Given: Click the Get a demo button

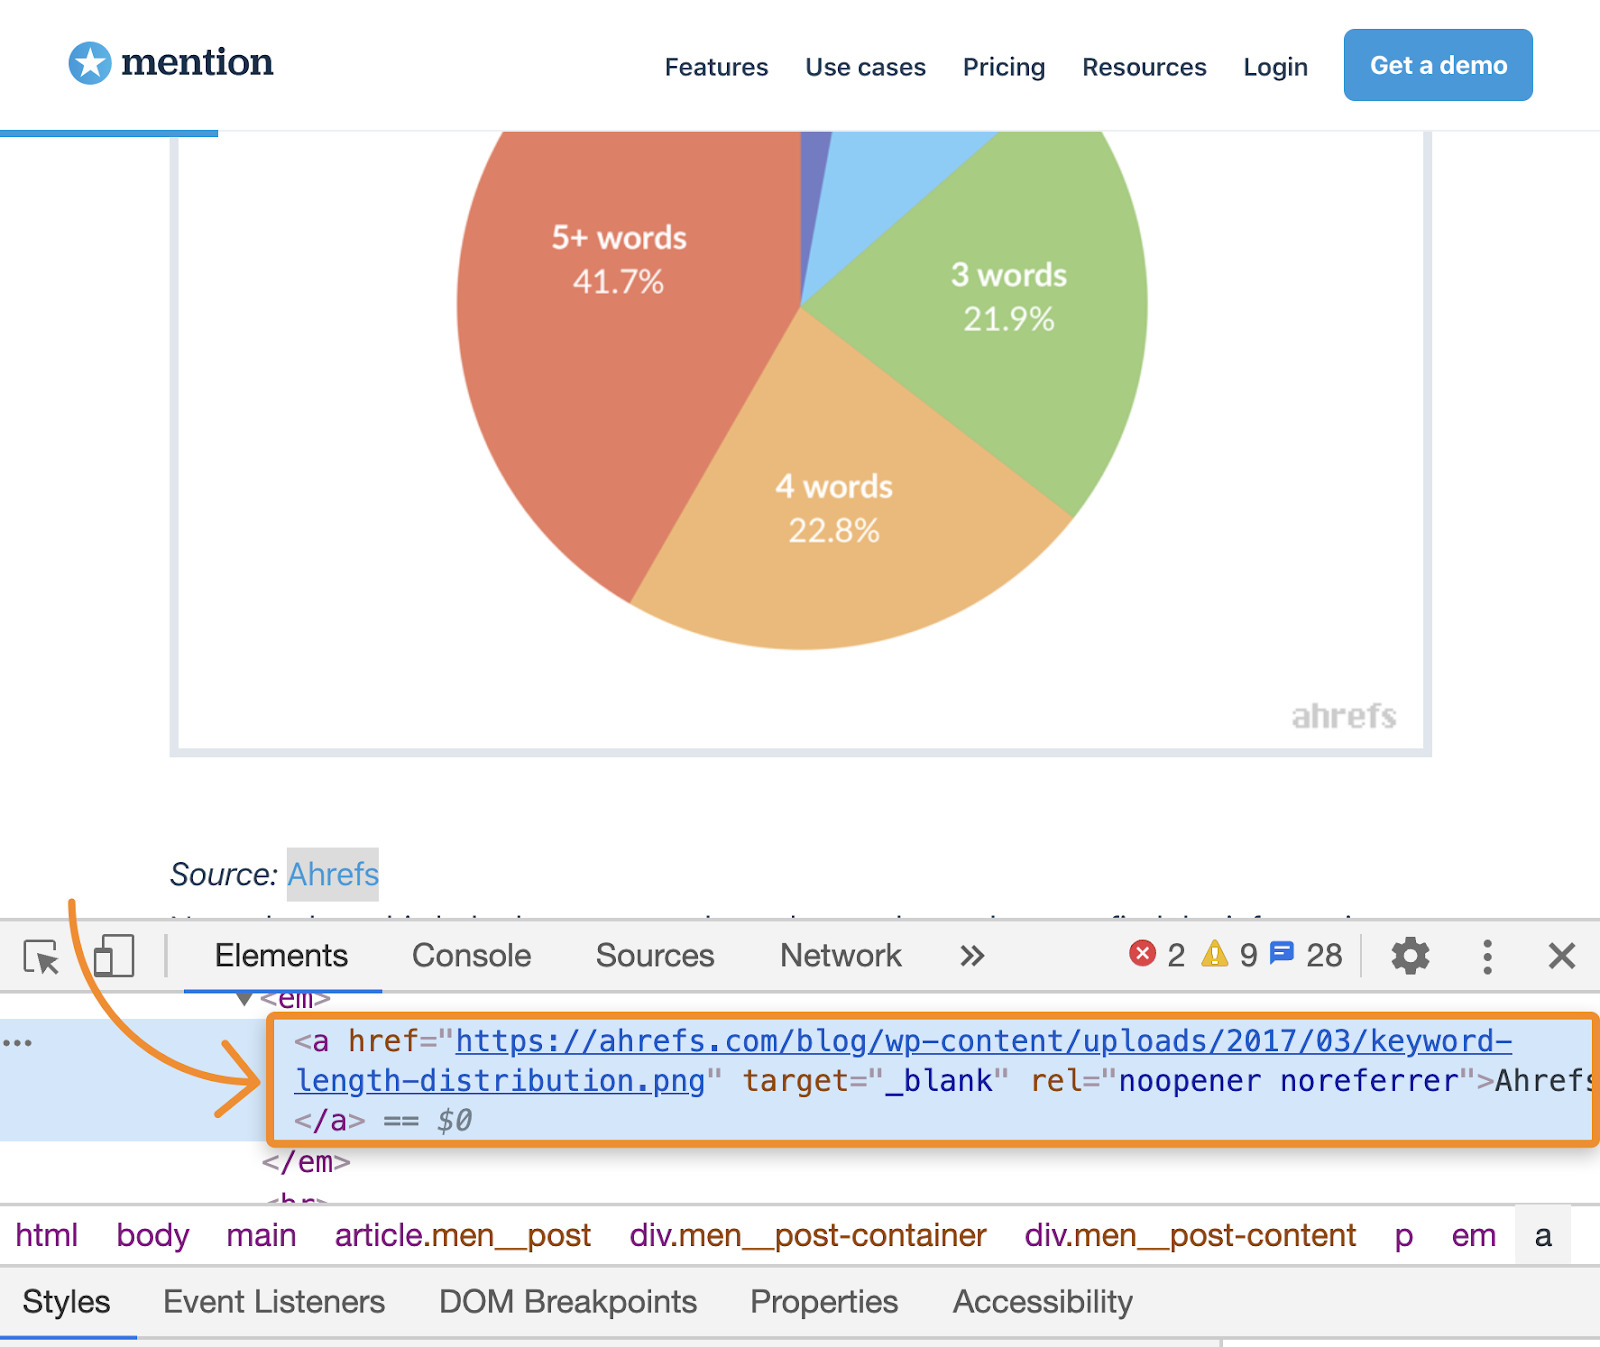Looking at the screenshot, I should click(x=1437, y=65).
